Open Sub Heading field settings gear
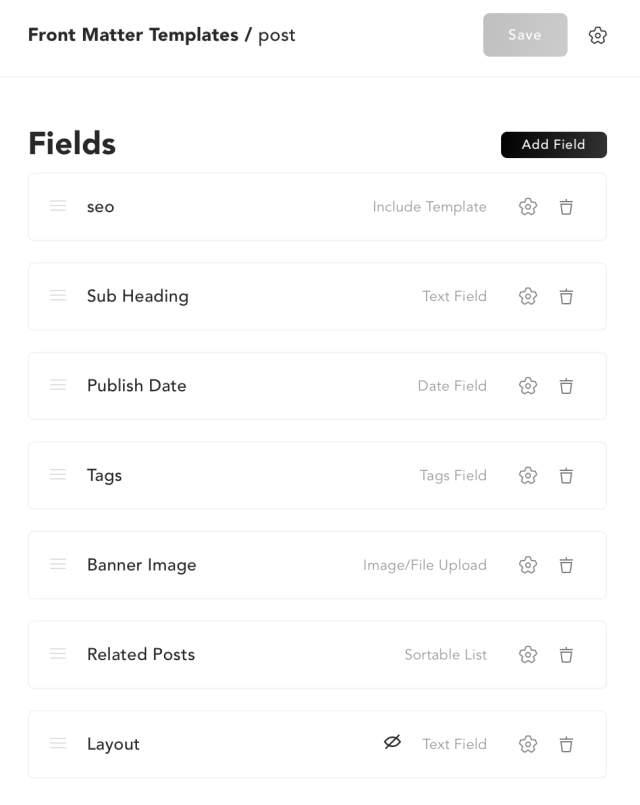 (x=528, y=296)
